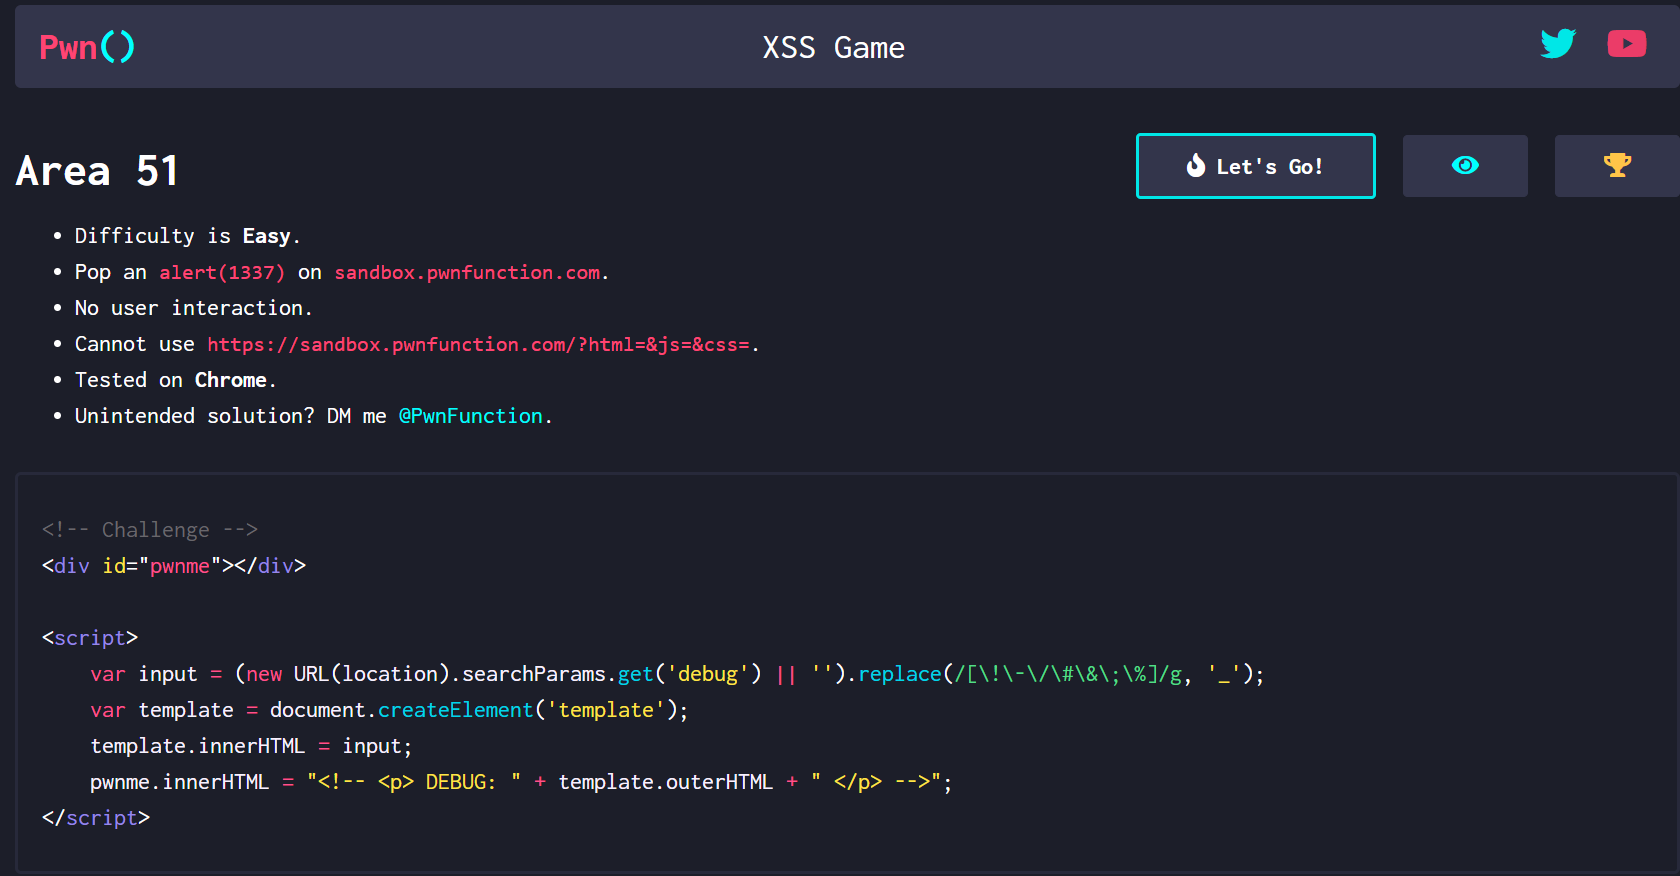Open the trophy icon button
This screenshot has width=1680, height=876.
tap(1617, 166)
